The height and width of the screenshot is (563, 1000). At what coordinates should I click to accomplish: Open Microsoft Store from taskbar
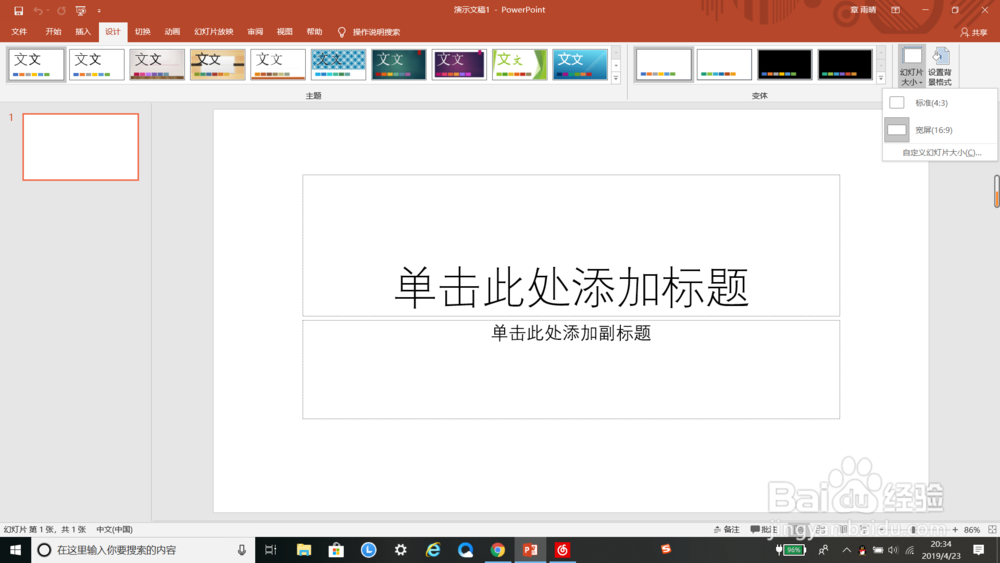point(336,550)
